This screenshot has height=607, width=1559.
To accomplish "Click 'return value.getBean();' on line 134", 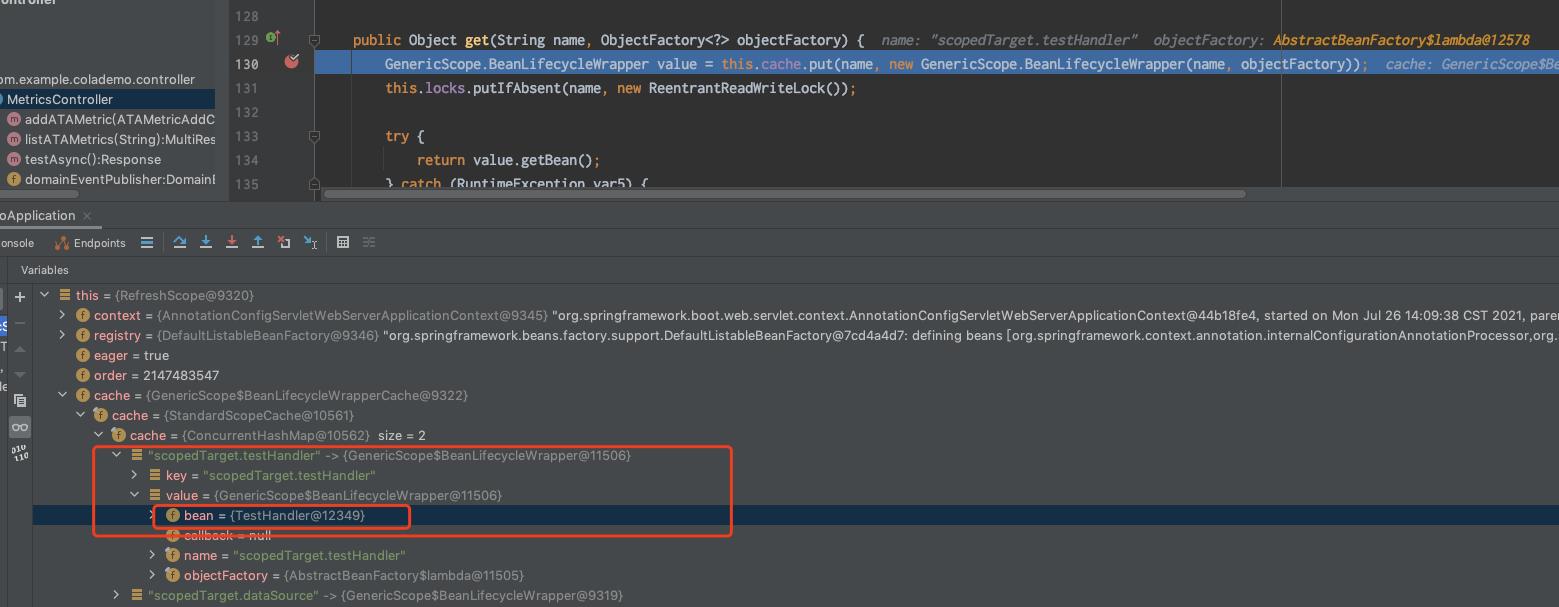I will pos(508,160).
